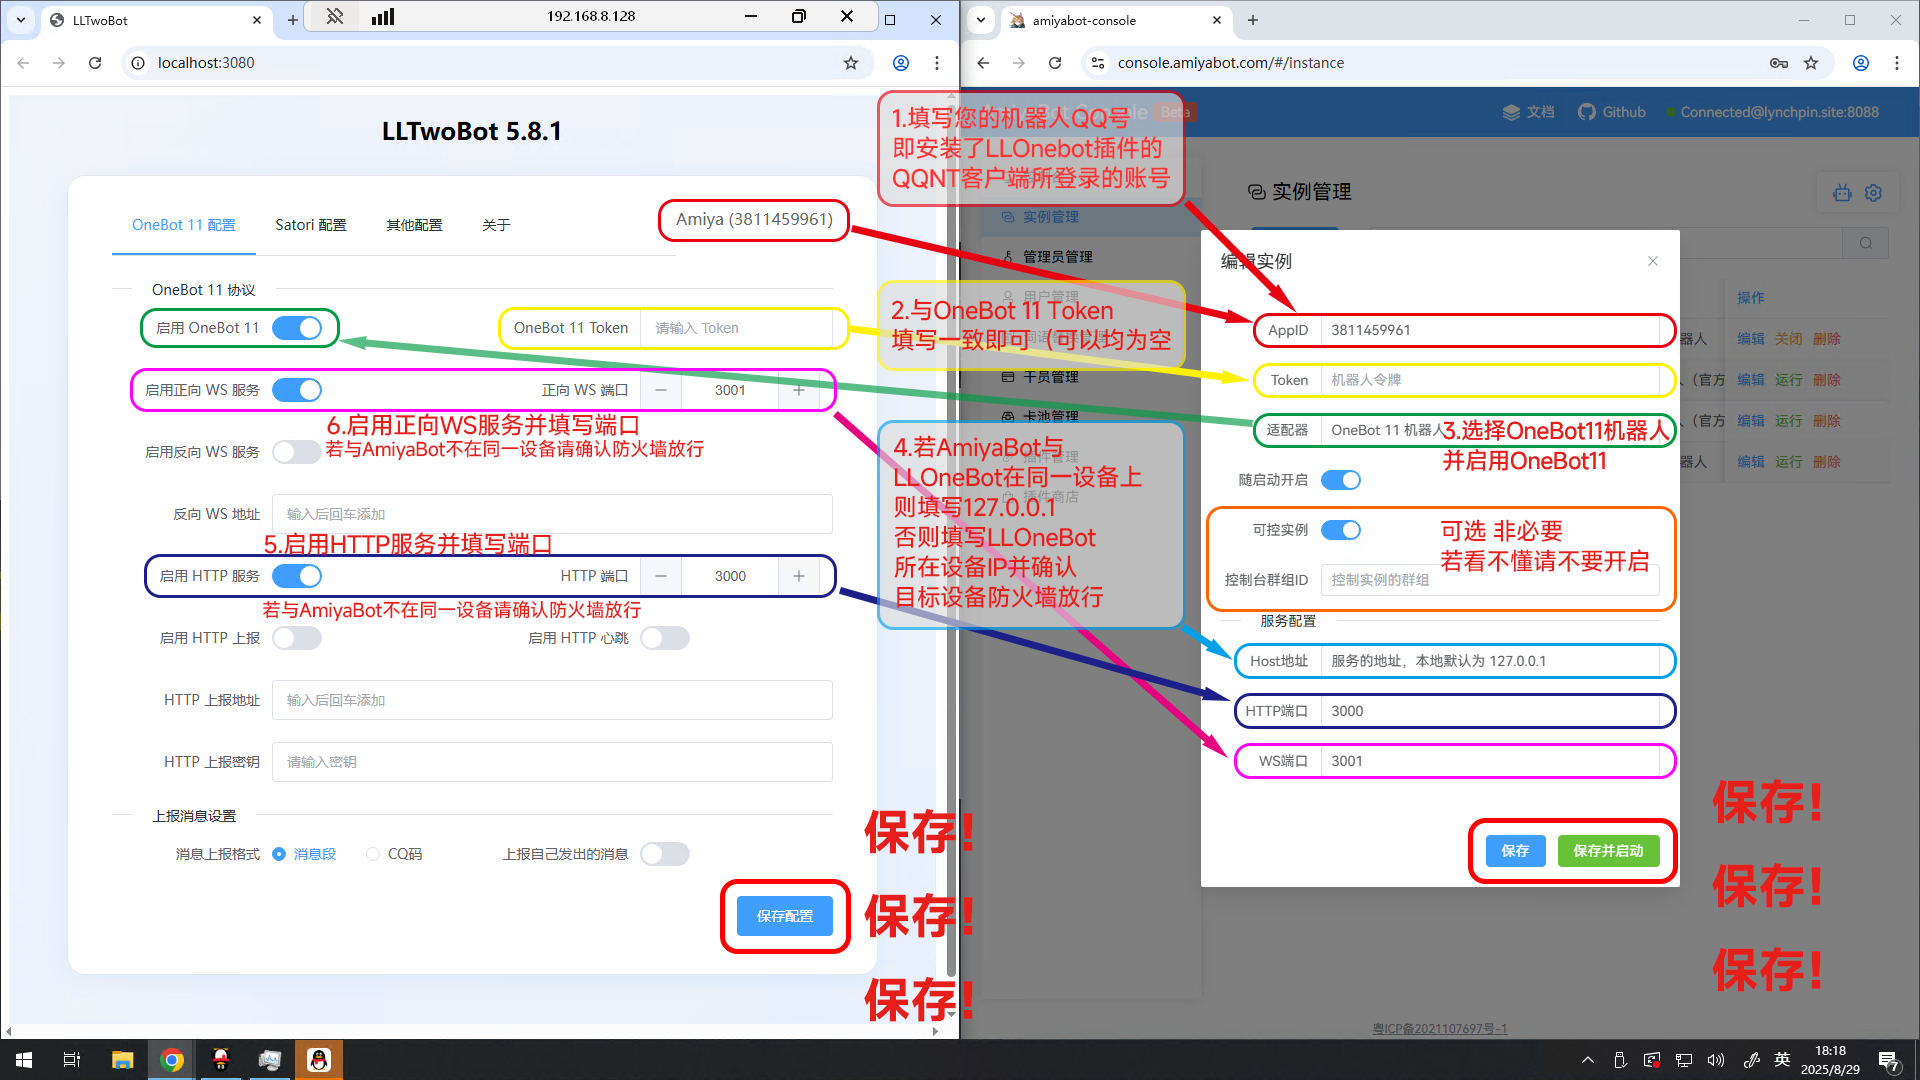Click the settings gear beside robot icon
Image resolution: width=1920 pixels, height=1080 pixels.
[x=1874, y=193]
